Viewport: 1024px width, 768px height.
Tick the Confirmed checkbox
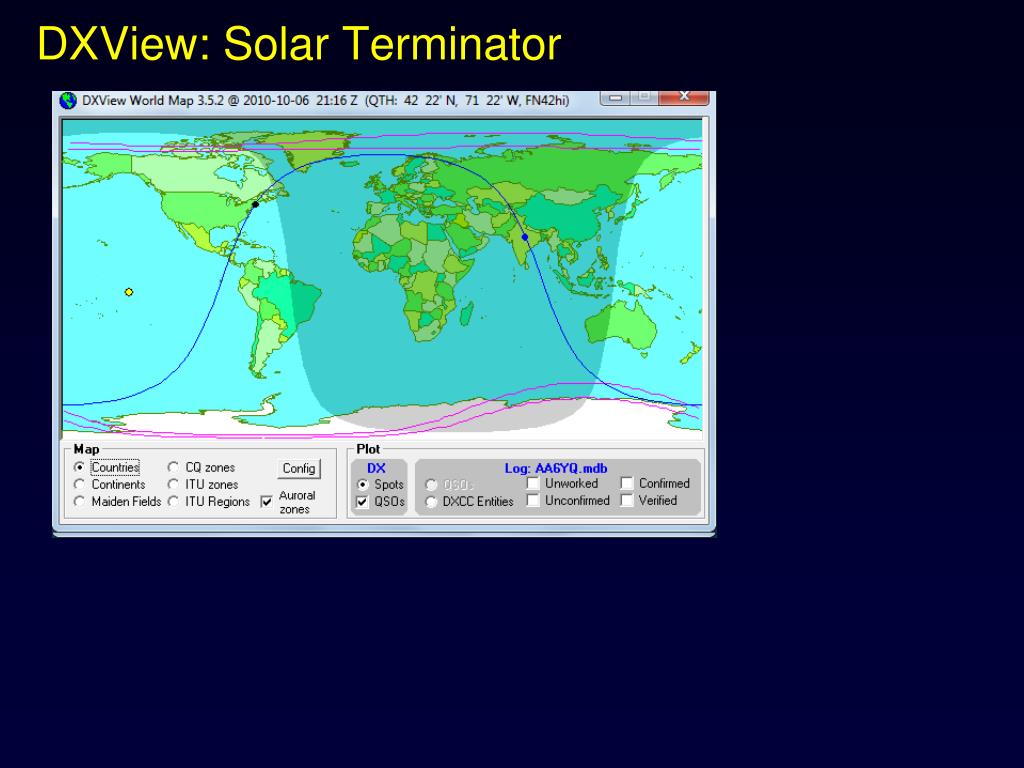(x=627, y=483)
